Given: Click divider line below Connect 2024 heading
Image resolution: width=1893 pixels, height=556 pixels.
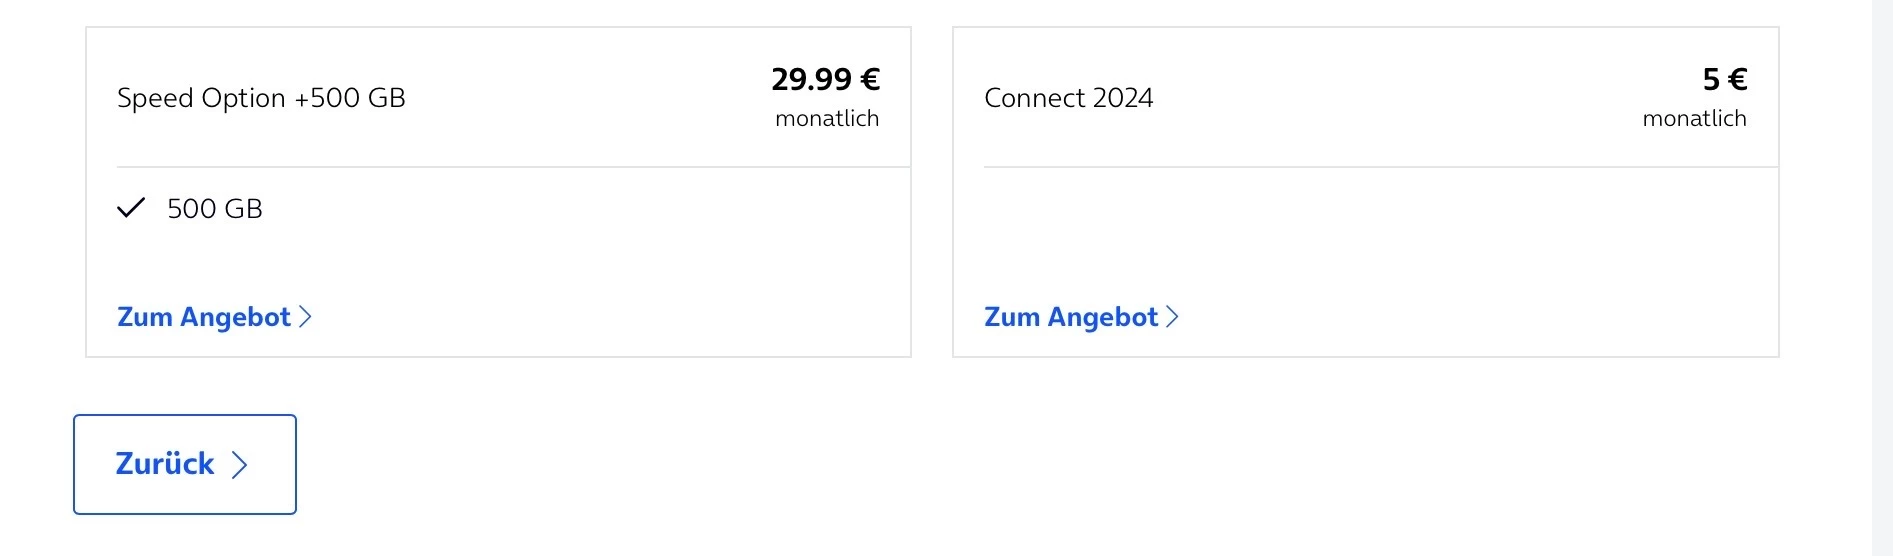Looking at the screenshot, I should [x=1380, y=167].
